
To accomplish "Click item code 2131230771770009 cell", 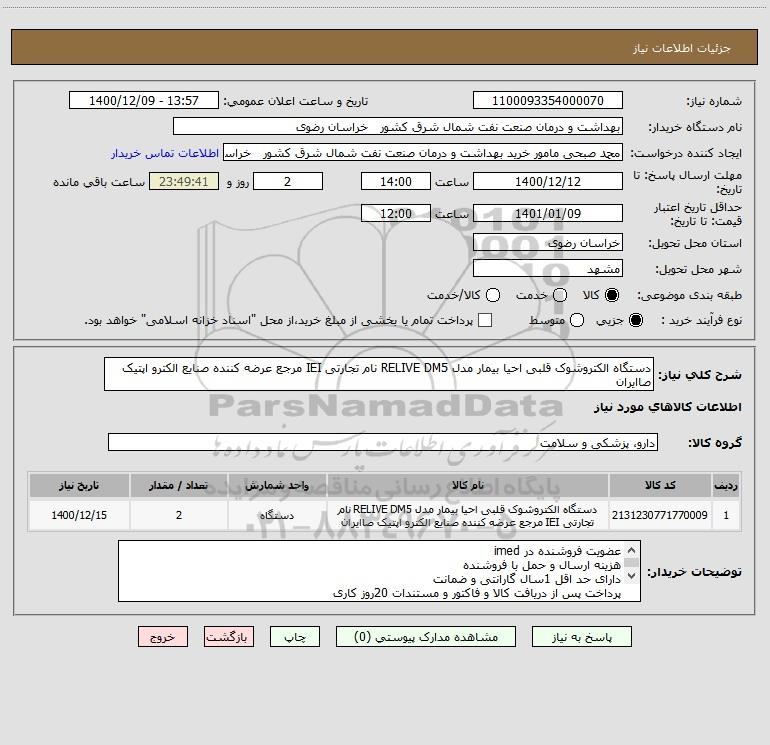I will [660, 515].
